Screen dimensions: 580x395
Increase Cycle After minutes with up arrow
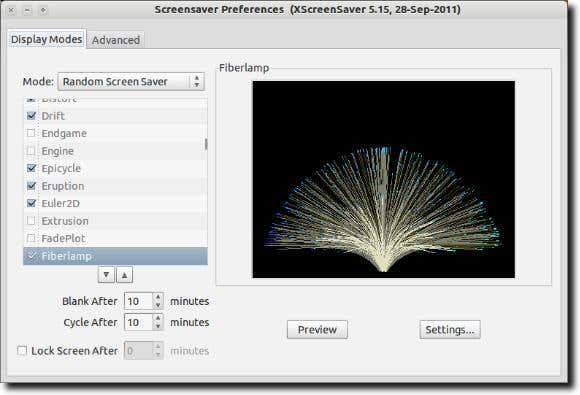click(x=158, y=318)
